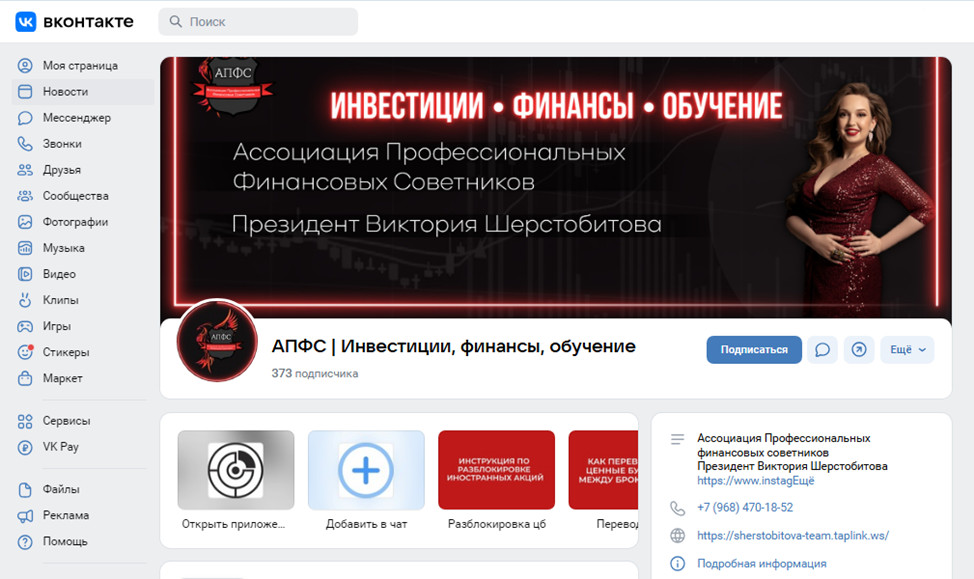Screen dimensions: 974x579
Task: Click the search magnifier icon
Action: [x=176, y=22]
